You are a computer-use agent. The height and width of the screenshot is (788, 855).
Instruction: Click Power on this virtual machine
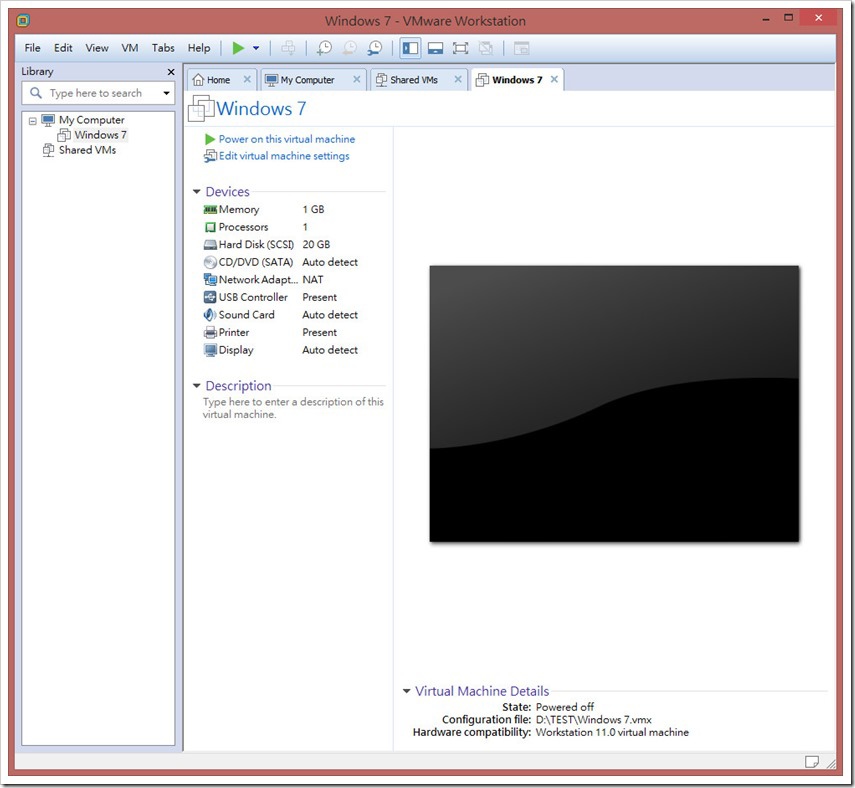(287, 140)
